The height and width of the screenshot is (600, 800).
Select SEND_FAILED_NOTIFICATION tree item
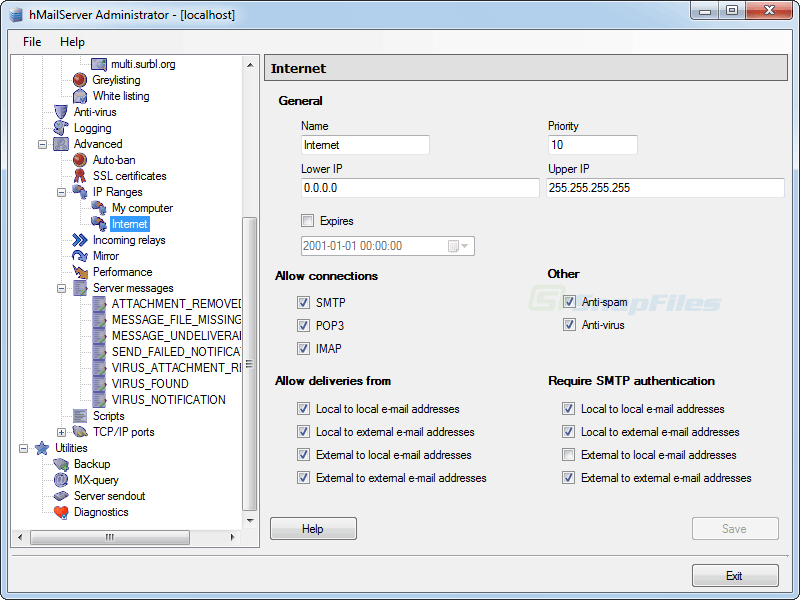pyautogui.click(x=176, y=352)
